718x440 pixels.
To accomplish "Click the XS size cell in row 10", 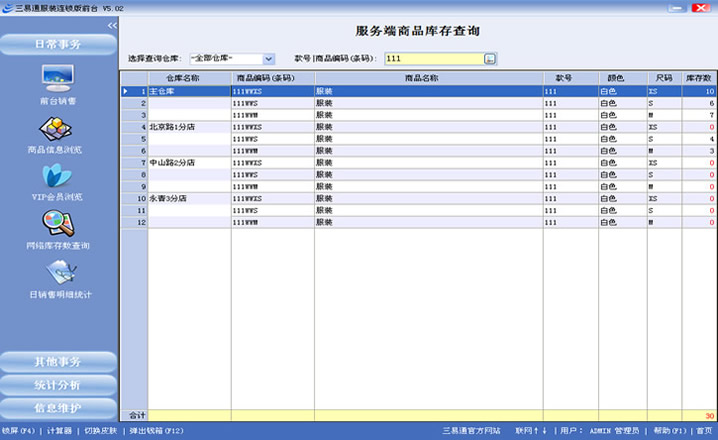I will point(664,198).
